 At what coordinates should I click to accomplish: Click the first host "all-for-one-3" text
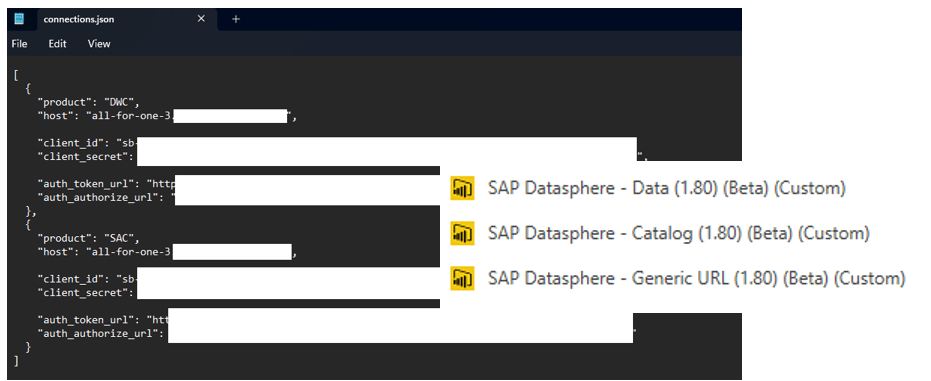(129, 116)
